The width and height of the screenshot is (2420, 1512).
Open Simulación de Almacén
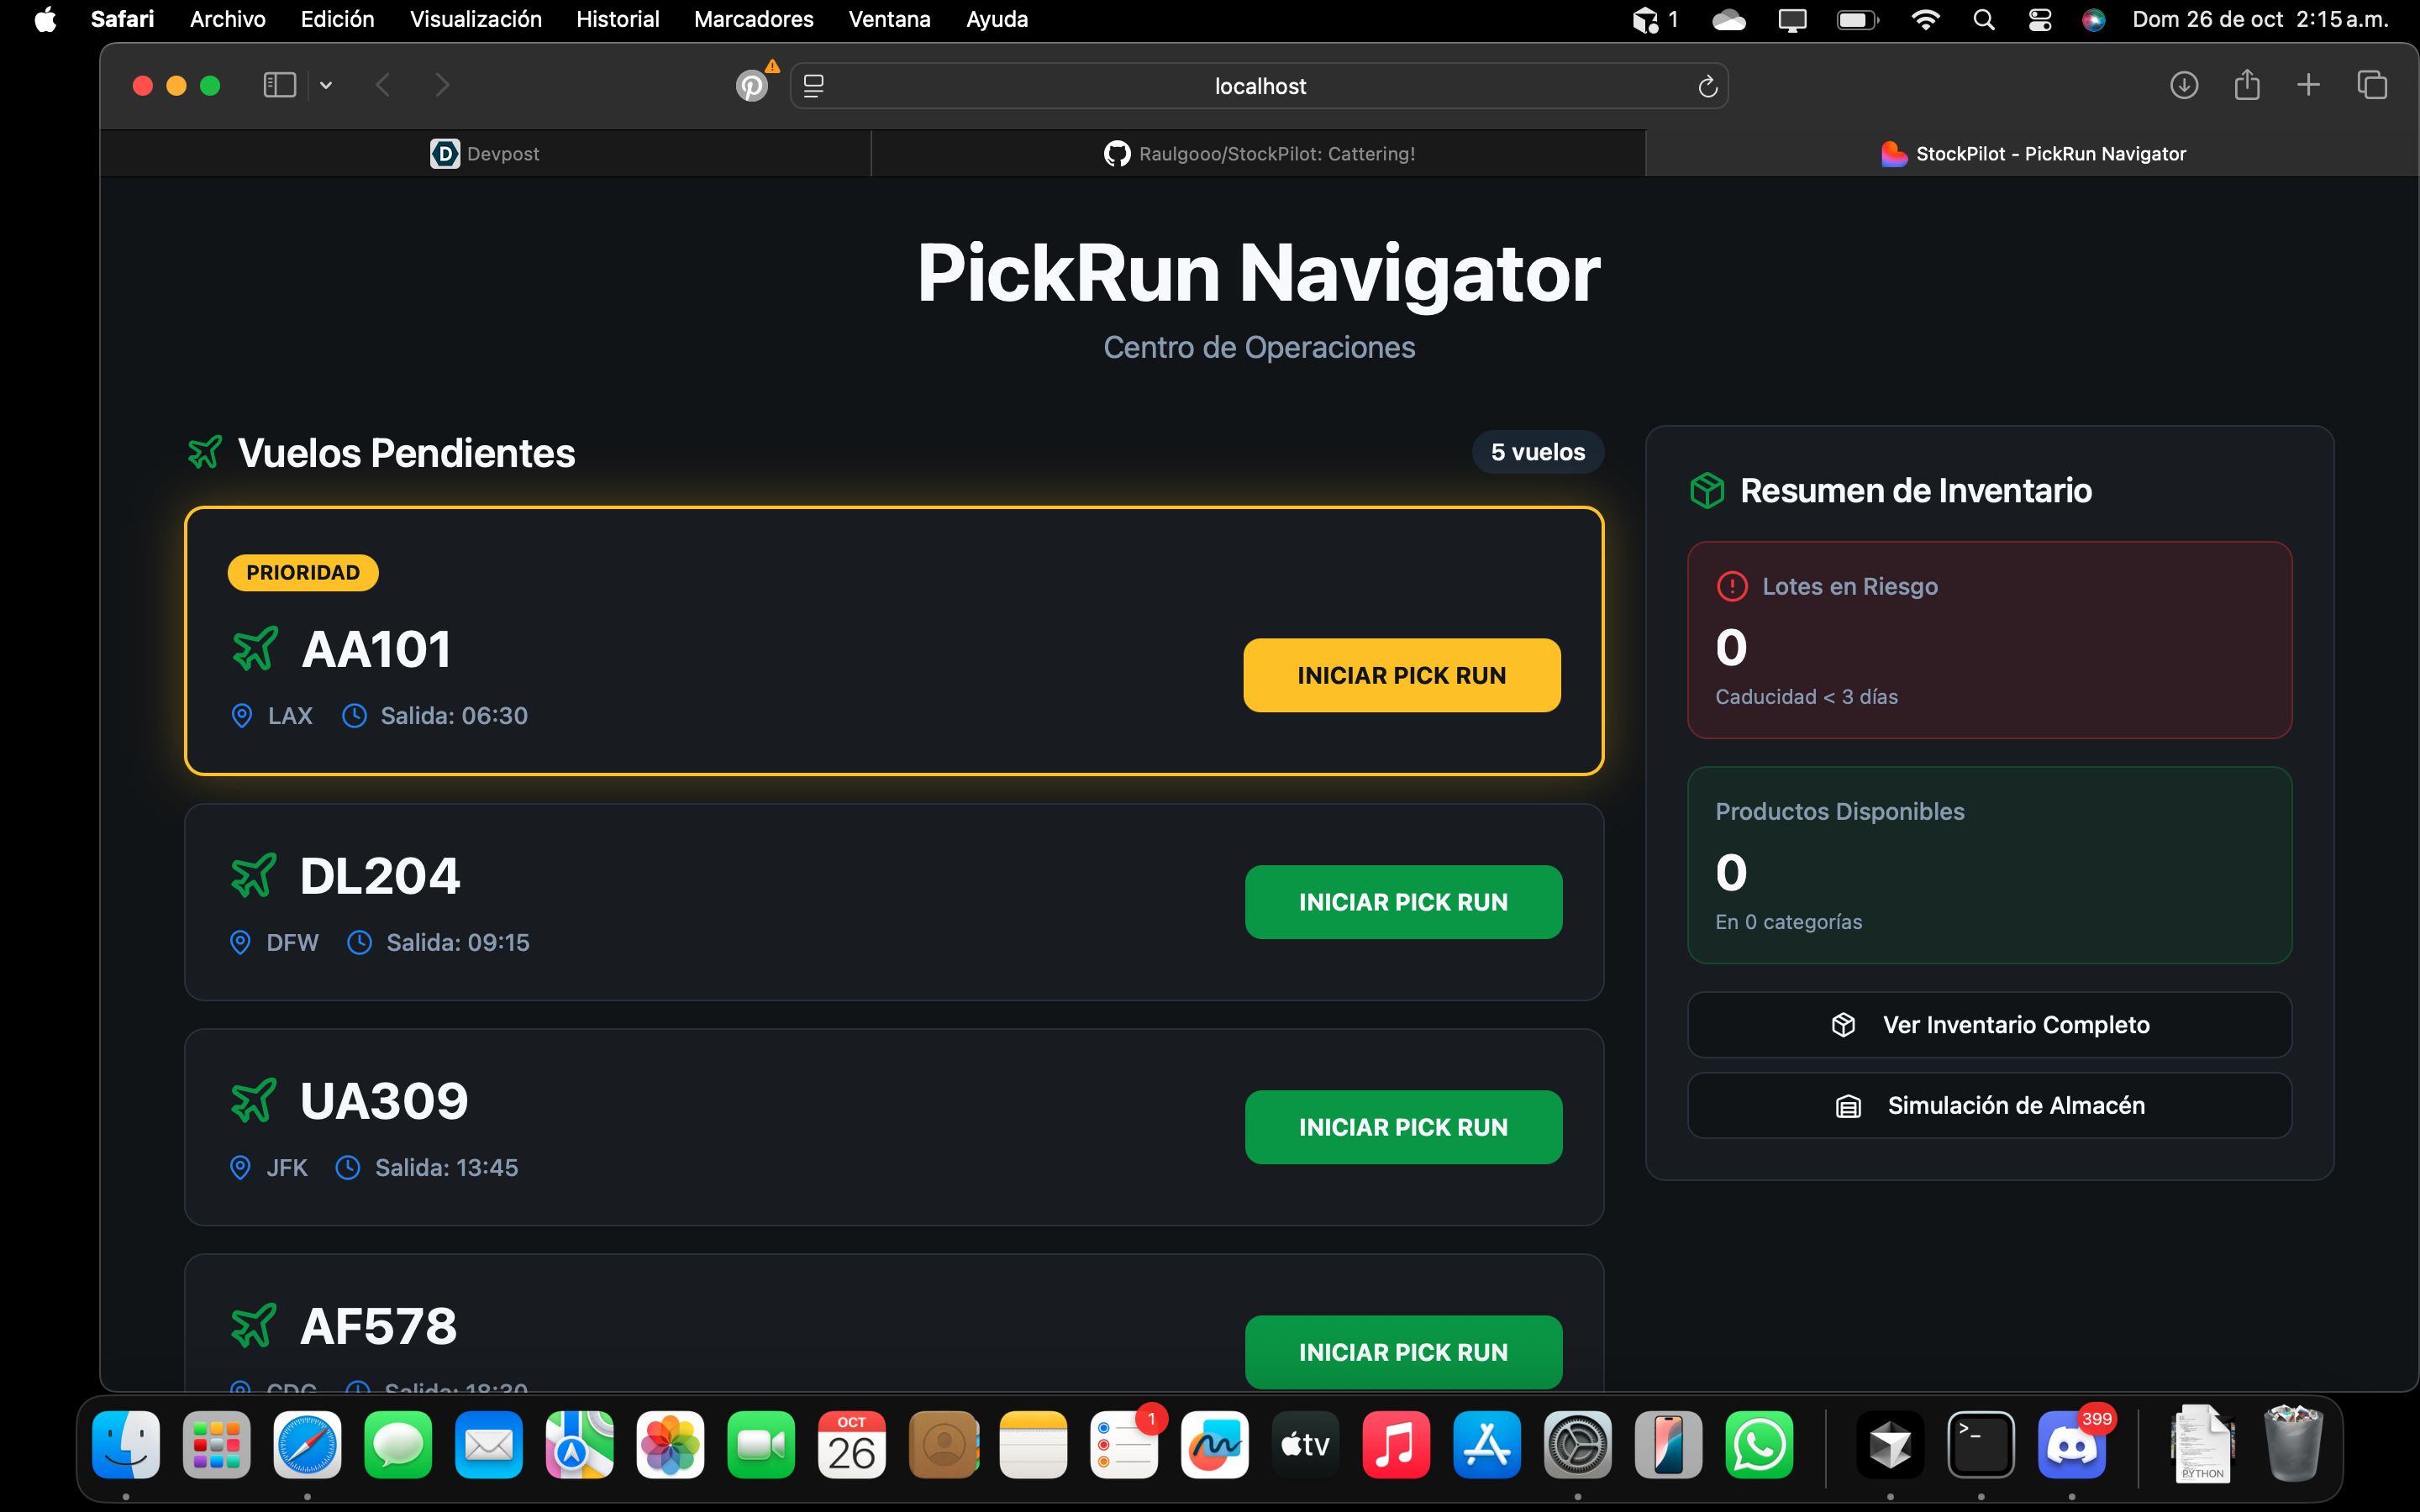coord(1989,1105)
